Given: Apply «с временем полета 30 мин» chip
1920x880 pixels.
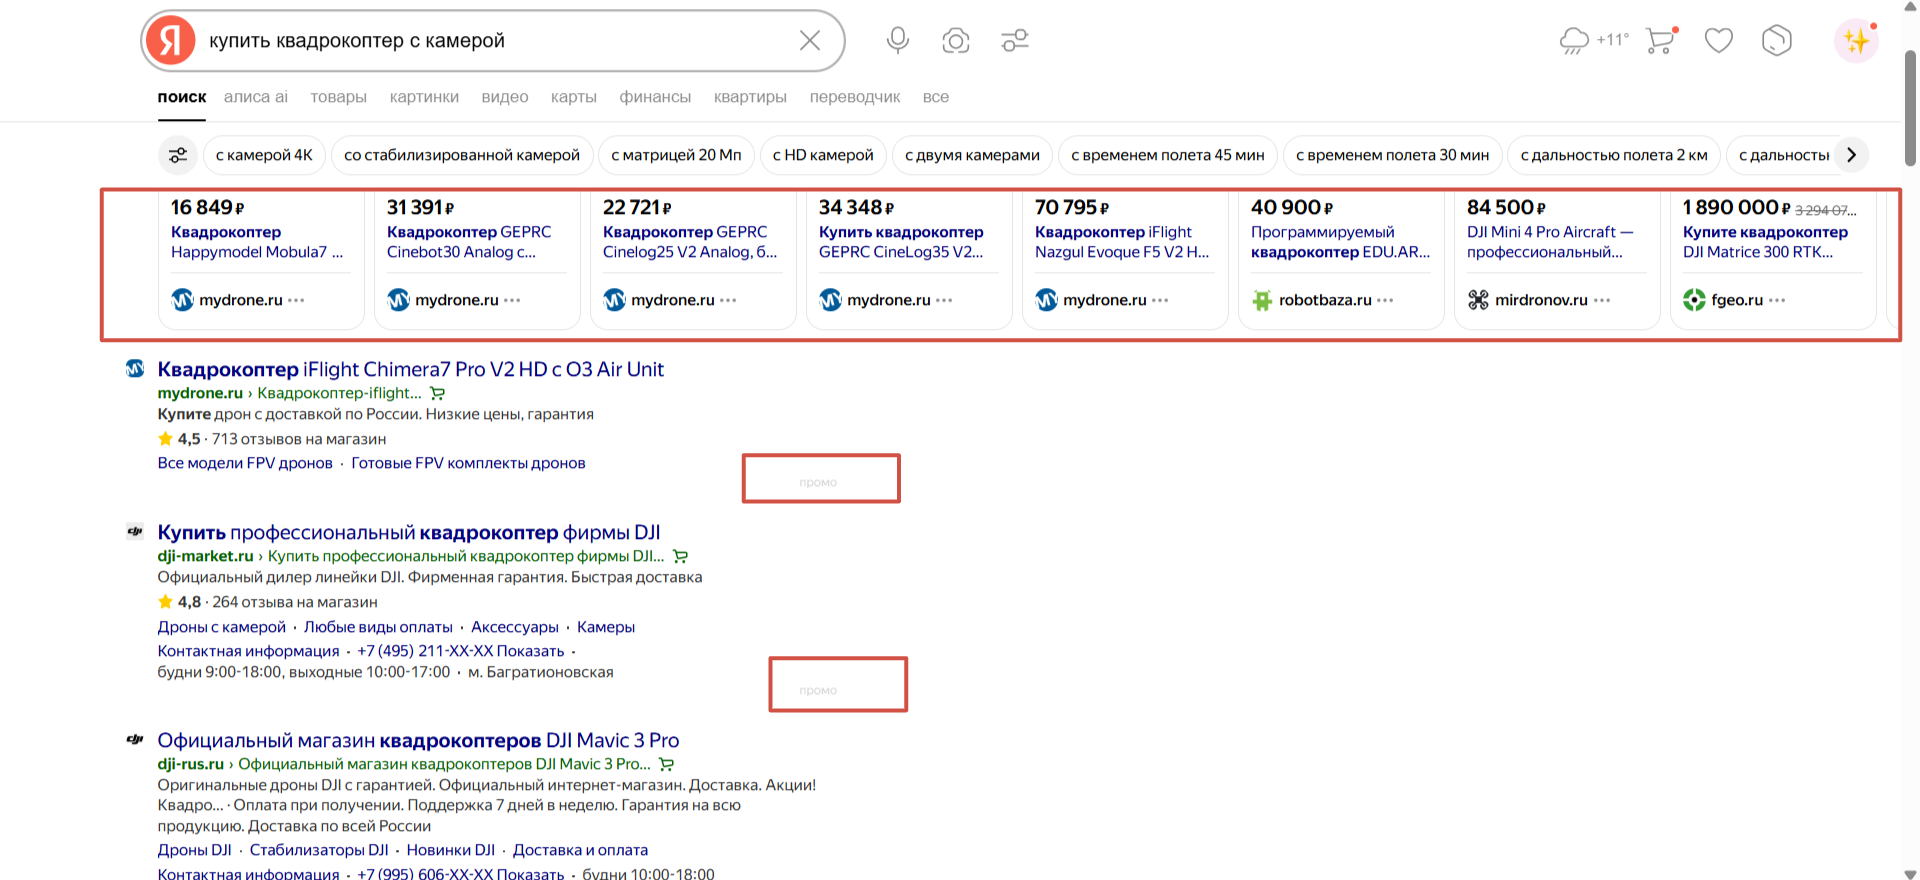Looking at the screenshot, I should [1392, 155].
